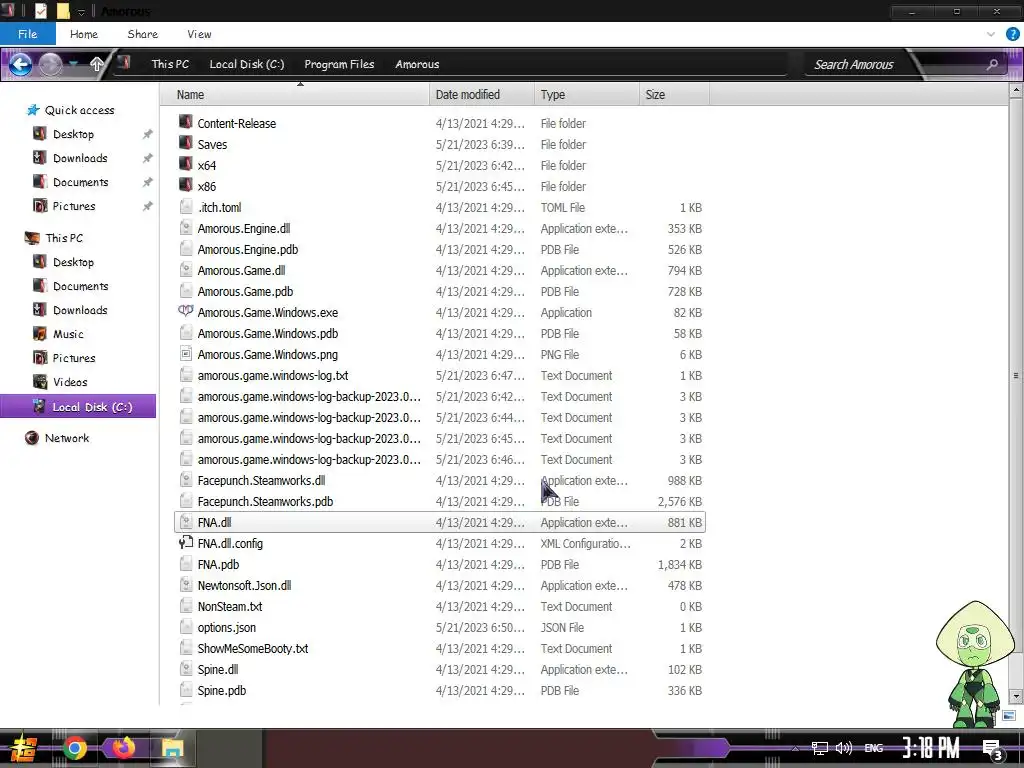Screen dimensions: 1024x768
Task: Select the Amorous.Engine.dll file icon
Action: pos(185,228)
